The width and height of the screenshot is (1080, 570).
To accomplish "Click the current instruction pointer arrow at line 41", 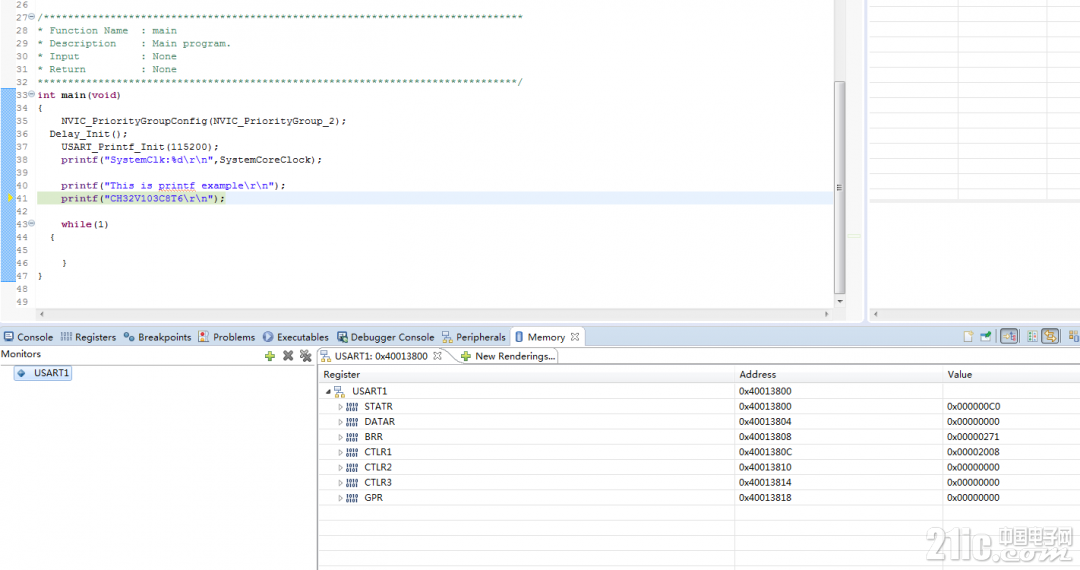I will 10,198.
